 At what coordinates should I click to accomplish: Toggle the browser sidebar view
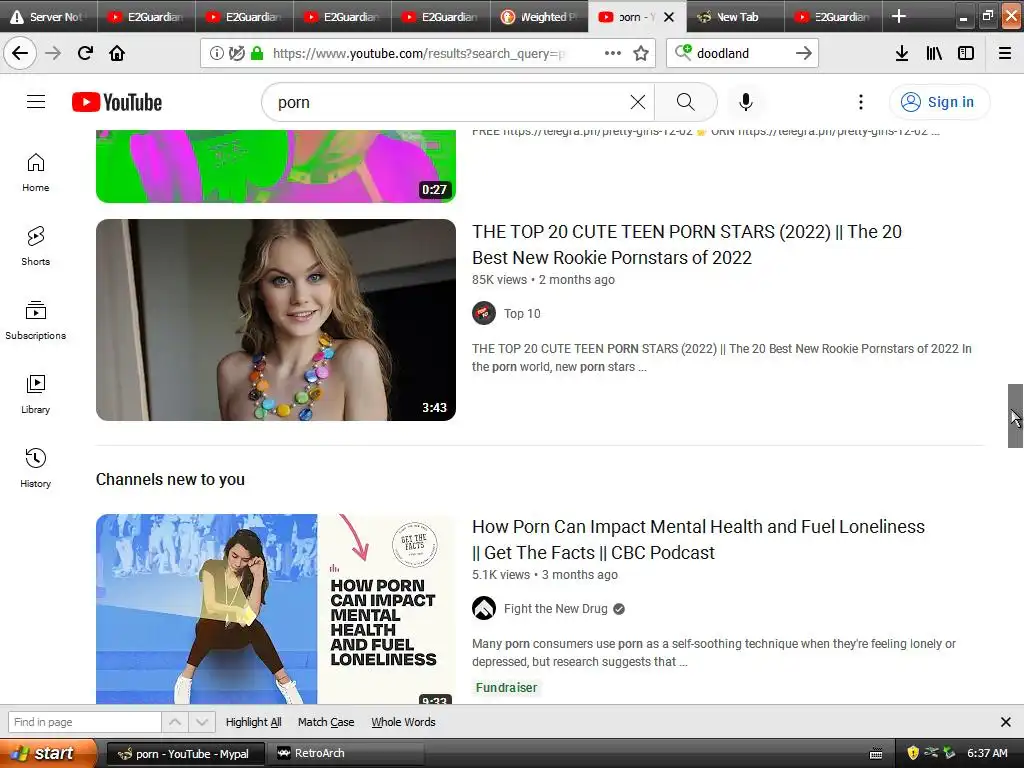(966, 53)
